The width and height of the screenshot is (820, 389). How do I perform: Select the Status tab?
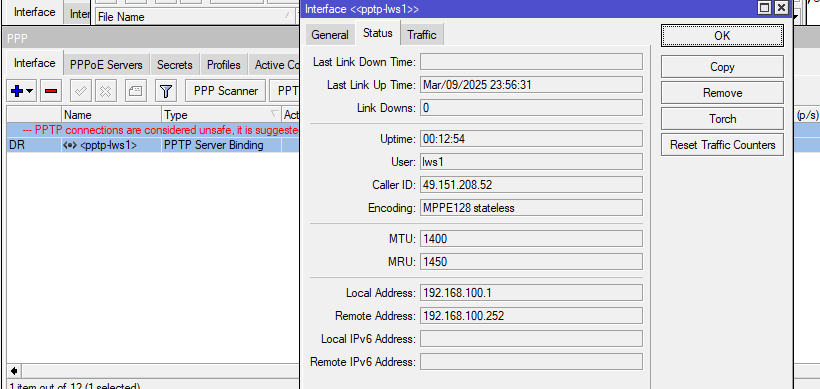378,33
